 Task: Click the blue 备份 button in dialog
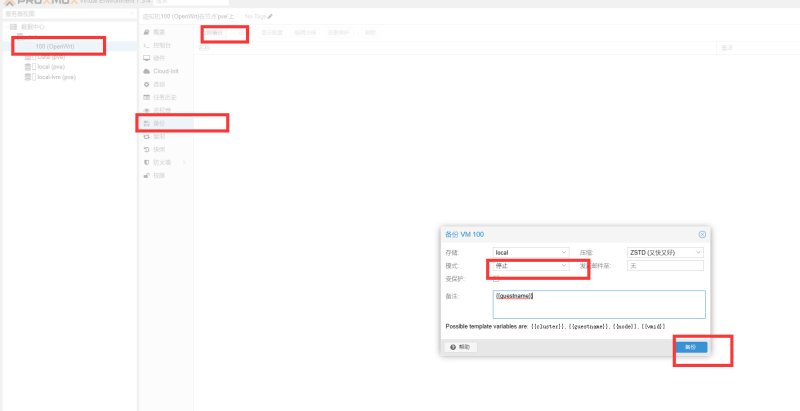point(690,347)
